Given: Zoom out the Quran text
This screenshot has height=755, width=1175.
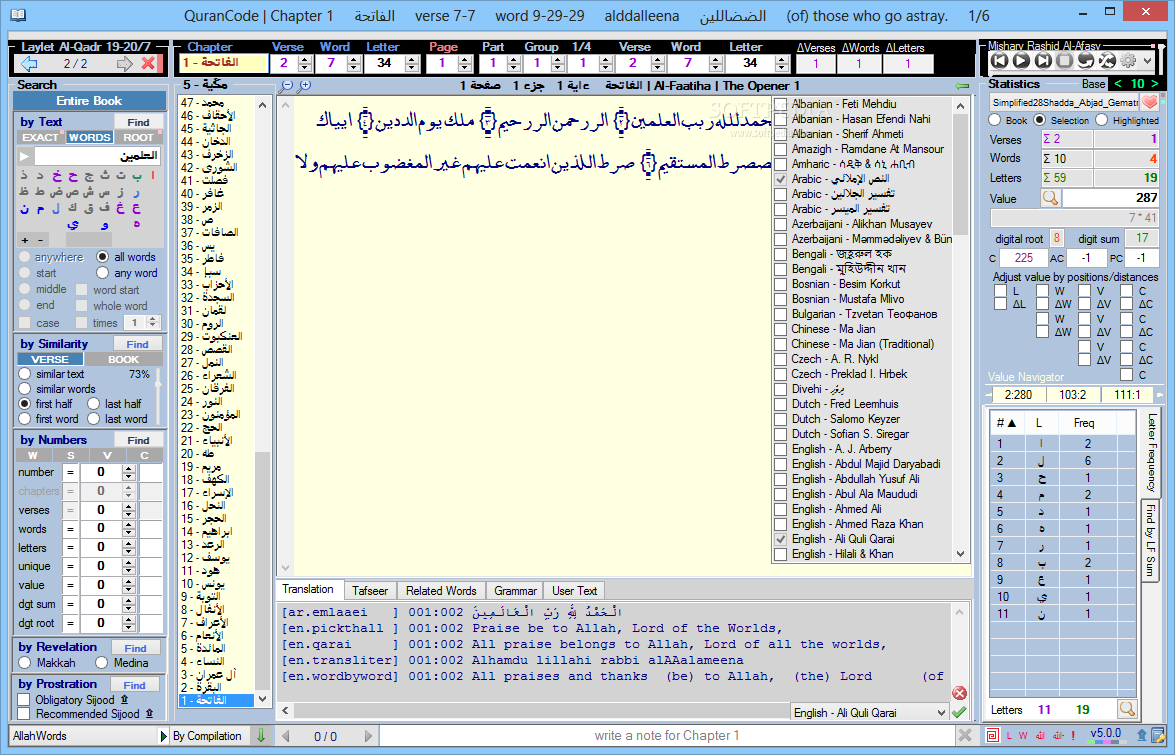Looking at the screenshot, I should pos(286,86).
